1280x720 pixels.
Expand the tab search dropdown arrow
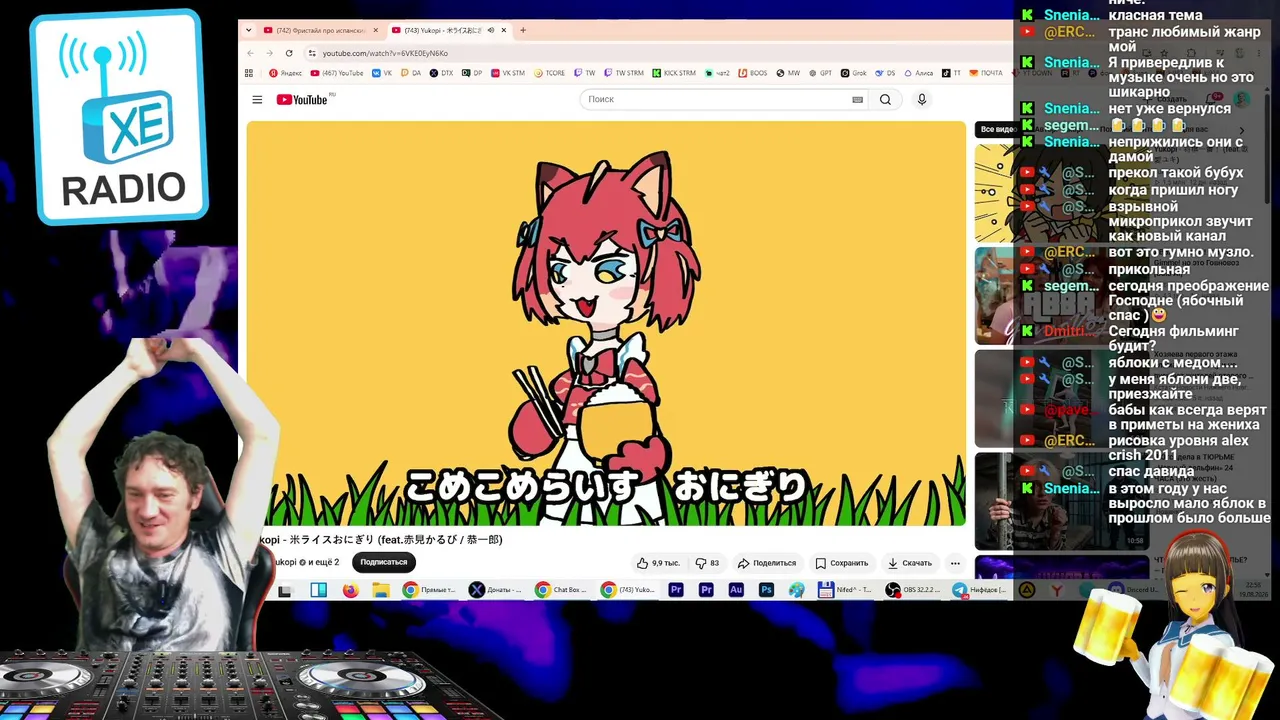249,30
